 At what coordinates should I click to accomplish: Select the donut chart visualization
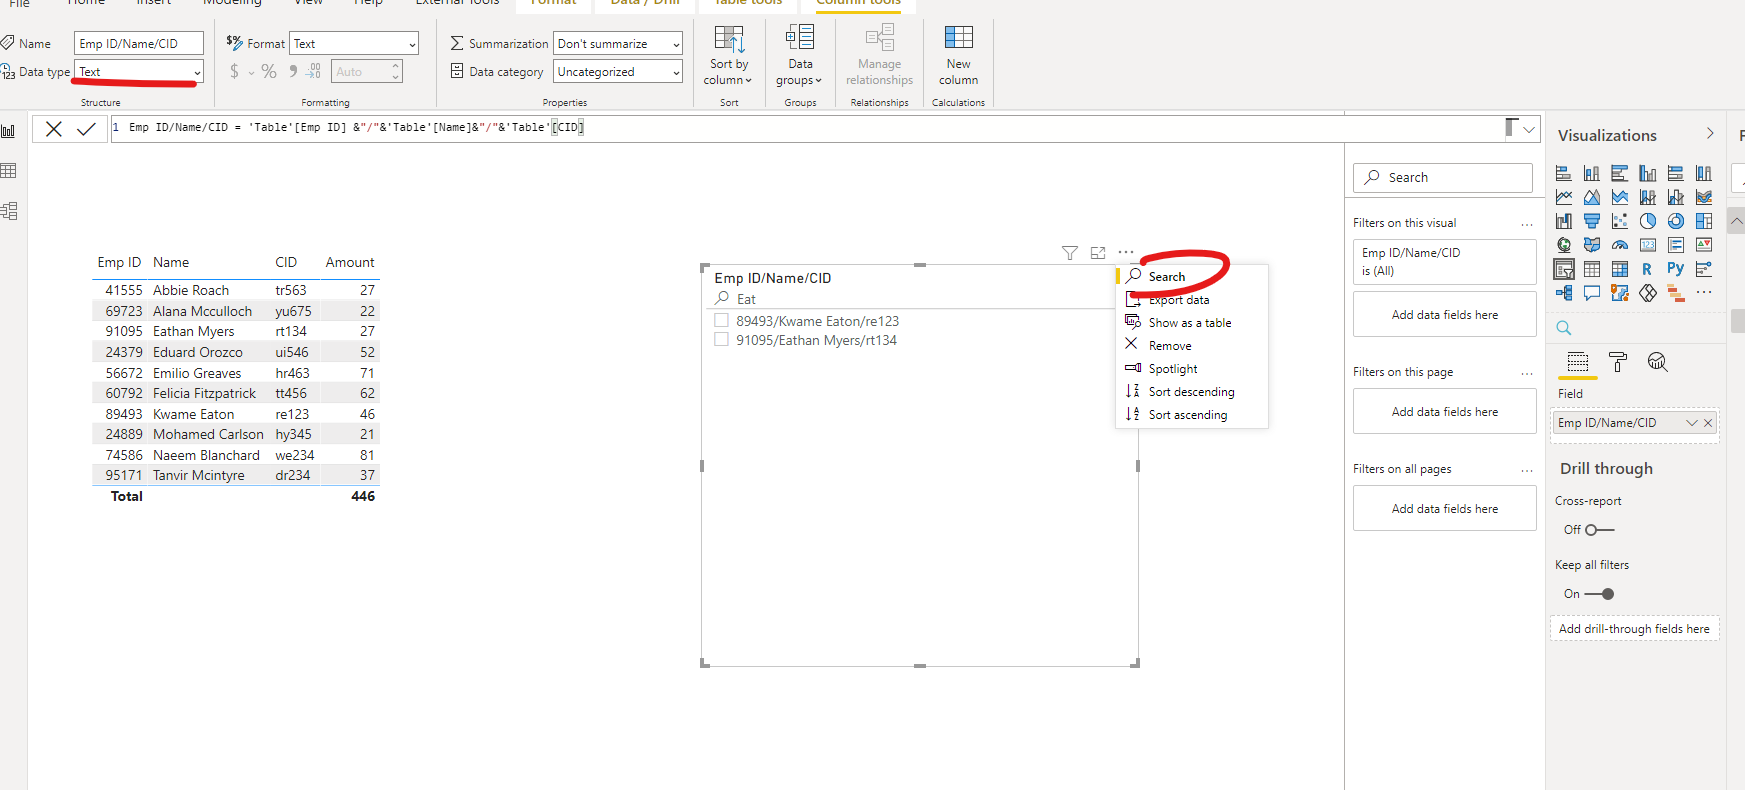(x=1676, y=221)
